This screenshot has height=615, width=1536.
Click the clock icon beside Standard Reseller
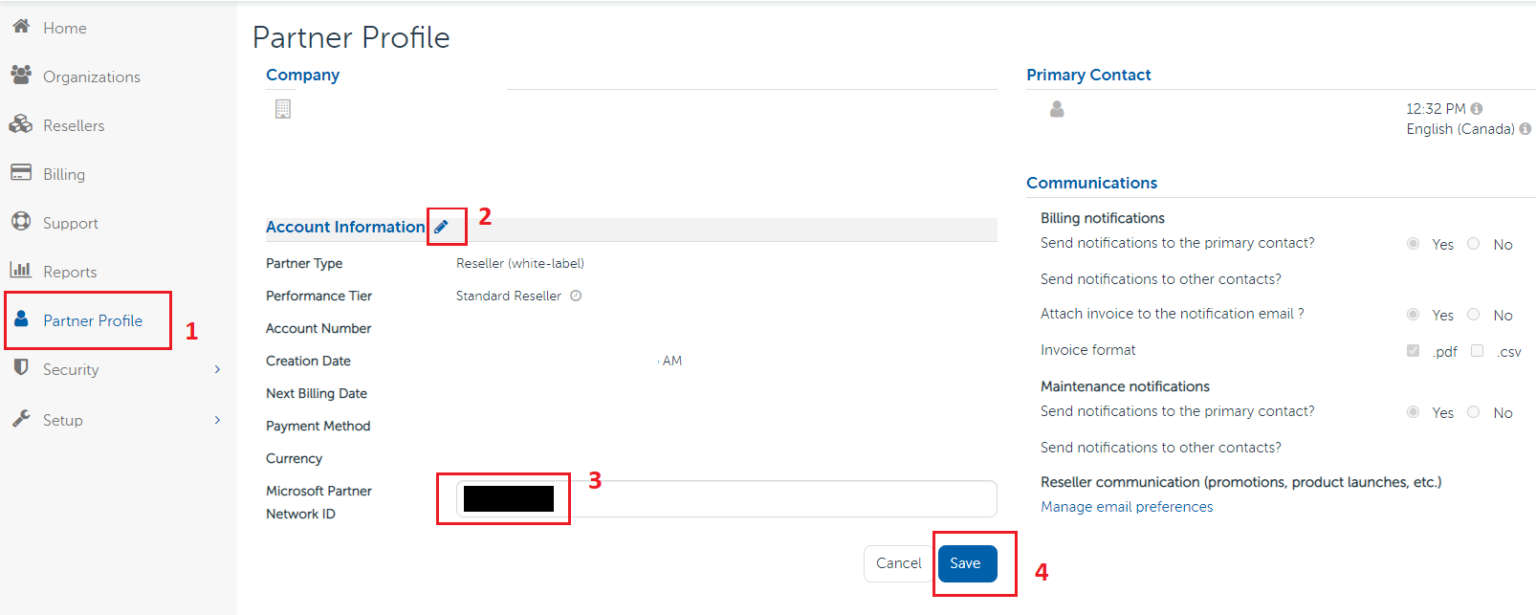tap(576, 296)
